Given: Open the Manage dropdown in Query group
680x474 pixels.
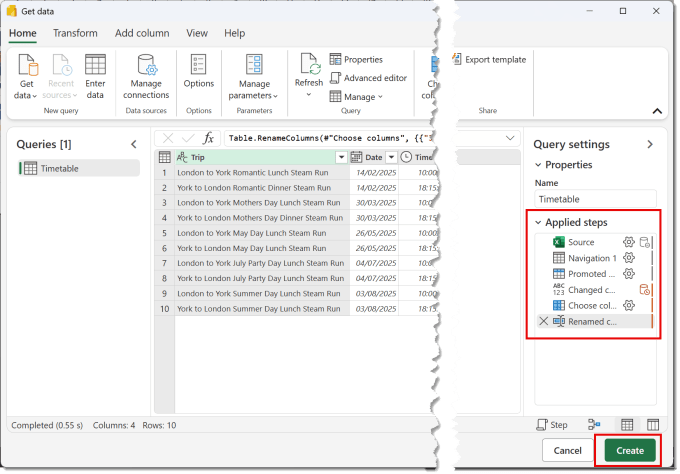Looking at the screenshot, I should coord(356,97).
